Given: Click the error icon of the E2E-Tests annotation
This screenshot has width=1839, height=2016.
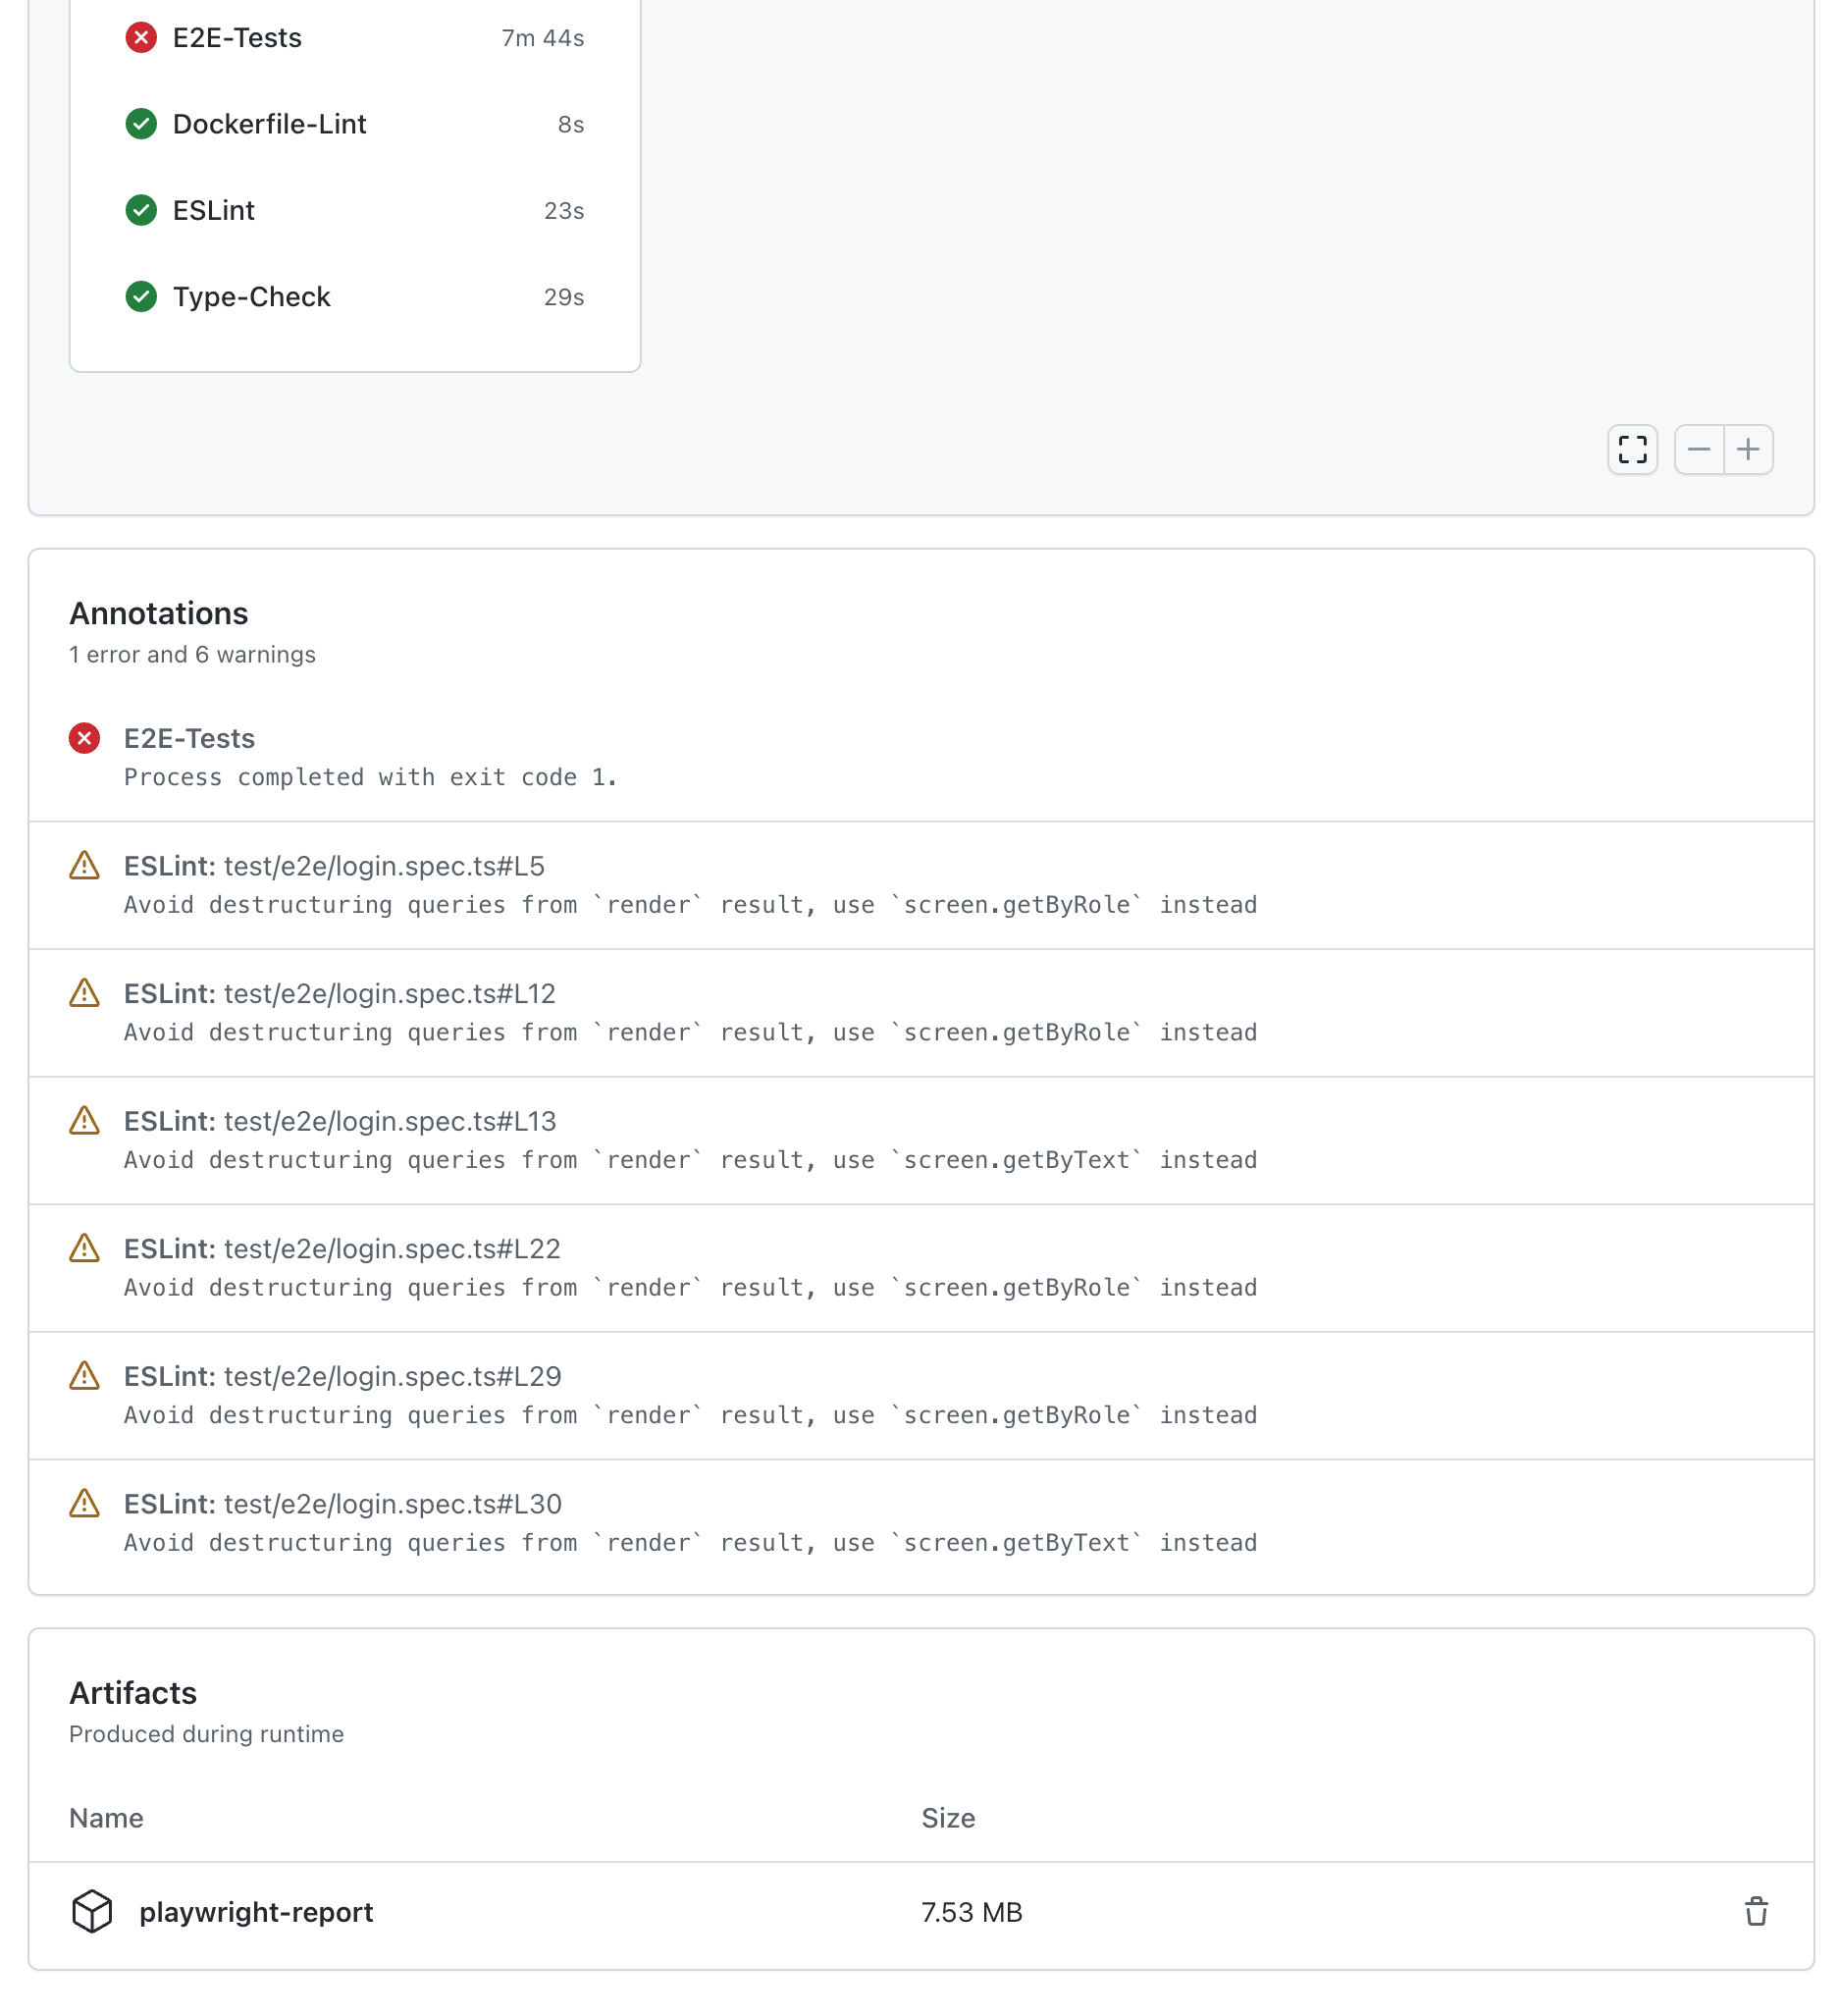Looking at the screenshot, I should pyautogui.click(x=84, y=738).
